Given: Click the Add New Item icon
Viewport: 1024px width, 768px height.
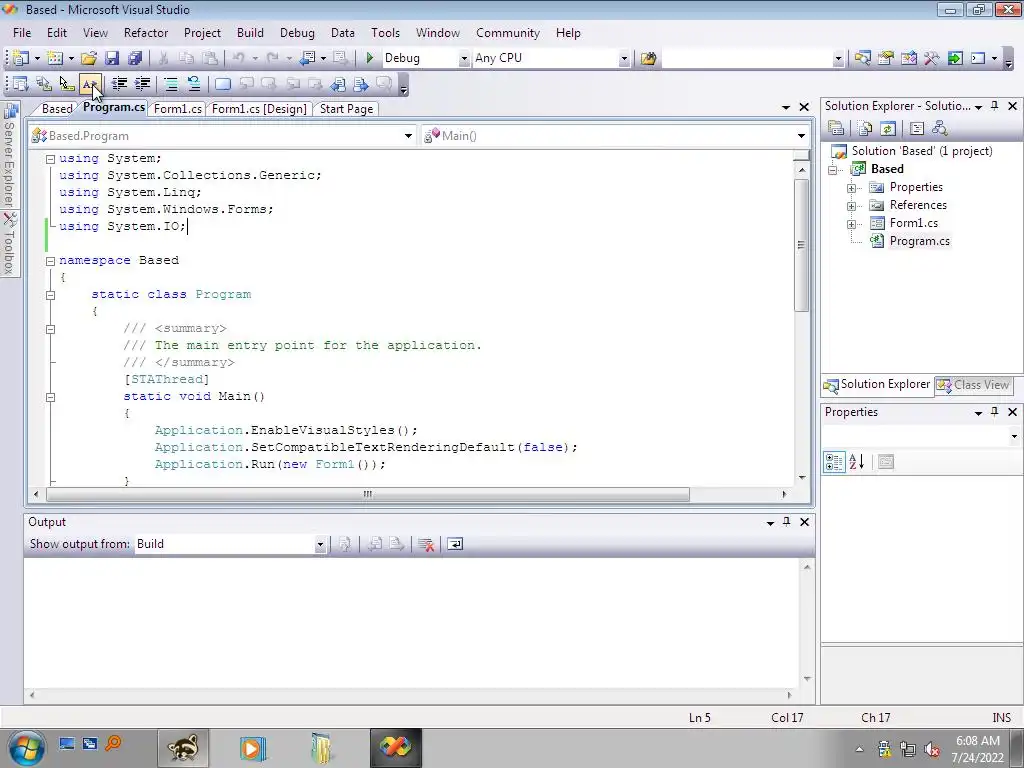Looking at the screenshot, I should pos(55,58).
